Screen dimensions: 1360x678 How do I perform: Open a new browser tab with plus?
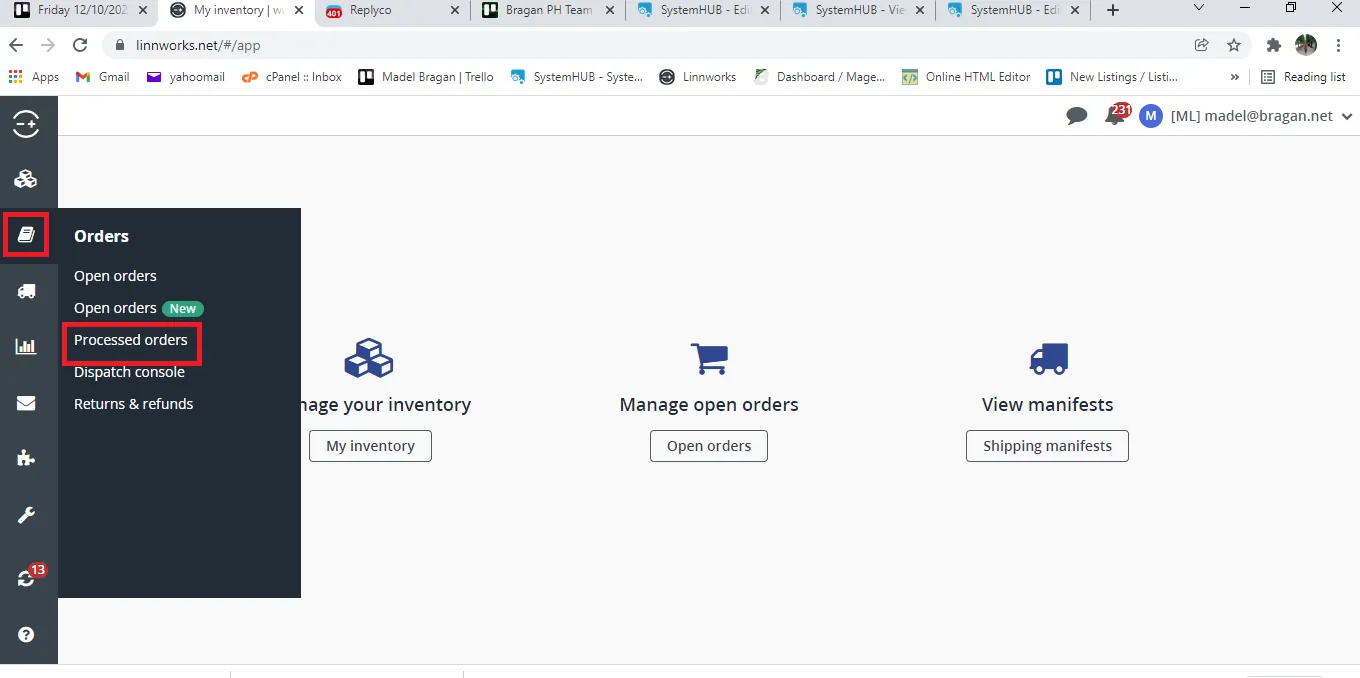click(x=1113, y=10)
